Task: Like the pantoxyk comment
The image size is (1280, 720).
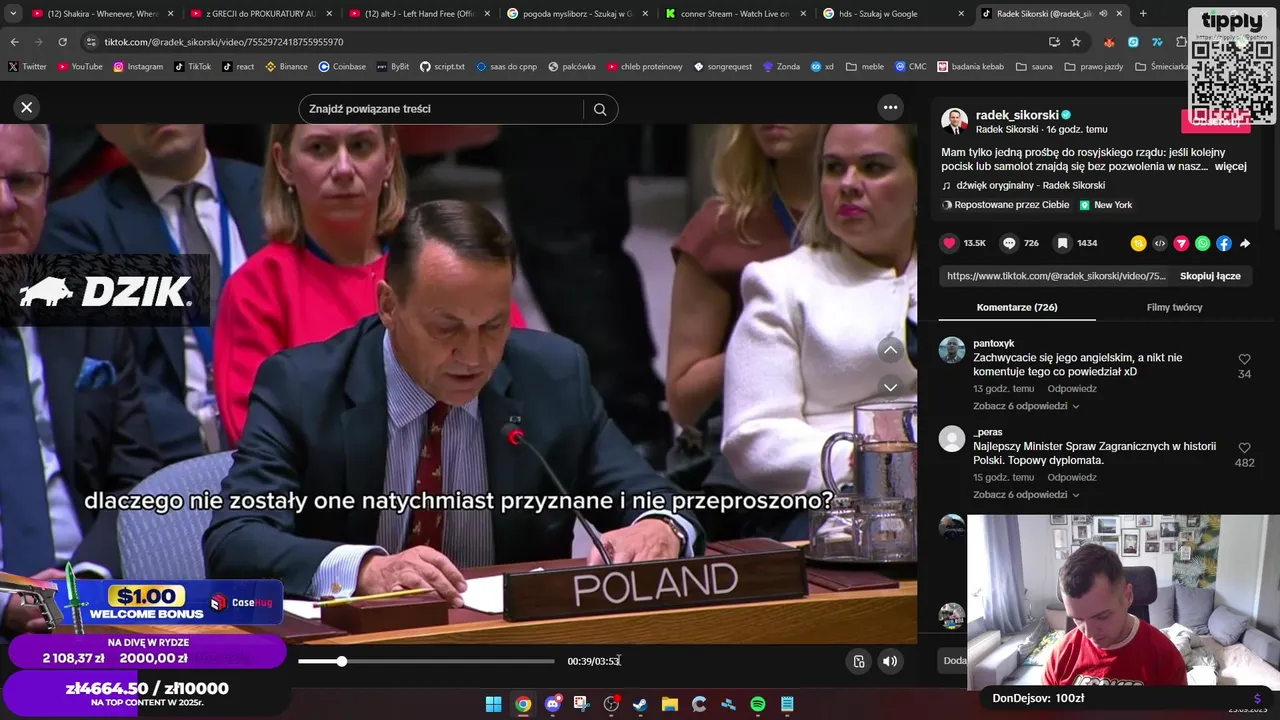Action: [x=1244, y=359]
